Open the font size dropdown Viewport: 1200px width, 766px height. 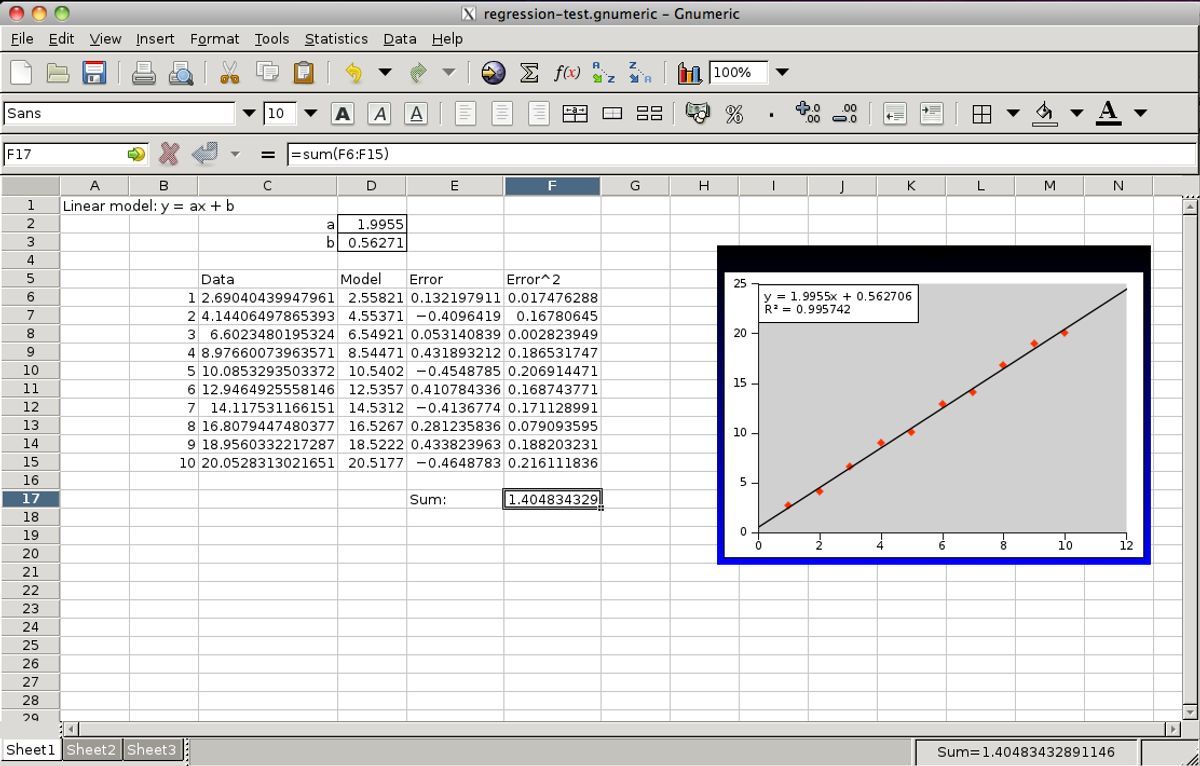310,114
